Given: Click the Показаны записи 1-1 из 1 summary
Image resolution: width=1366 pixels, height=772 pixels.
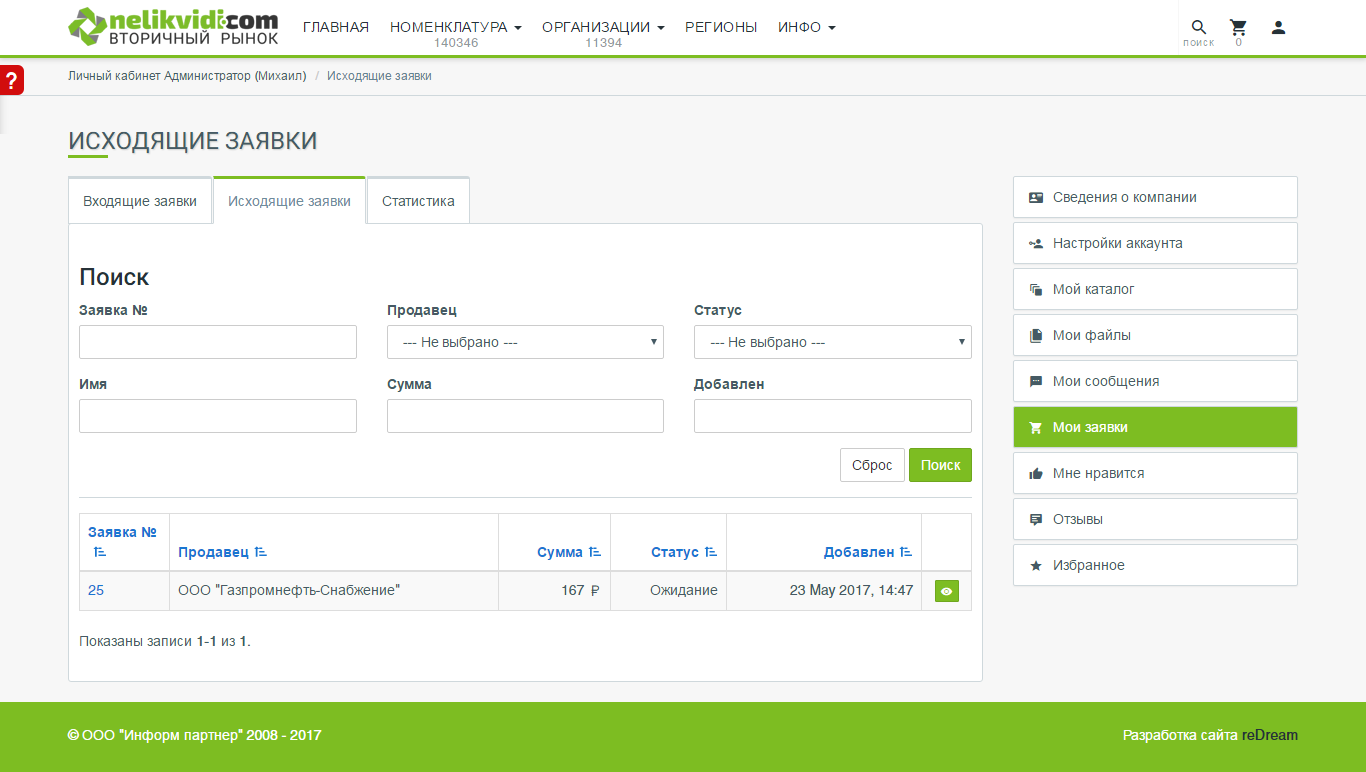Looking at the screenshot, I should click(x=165, y=641).
